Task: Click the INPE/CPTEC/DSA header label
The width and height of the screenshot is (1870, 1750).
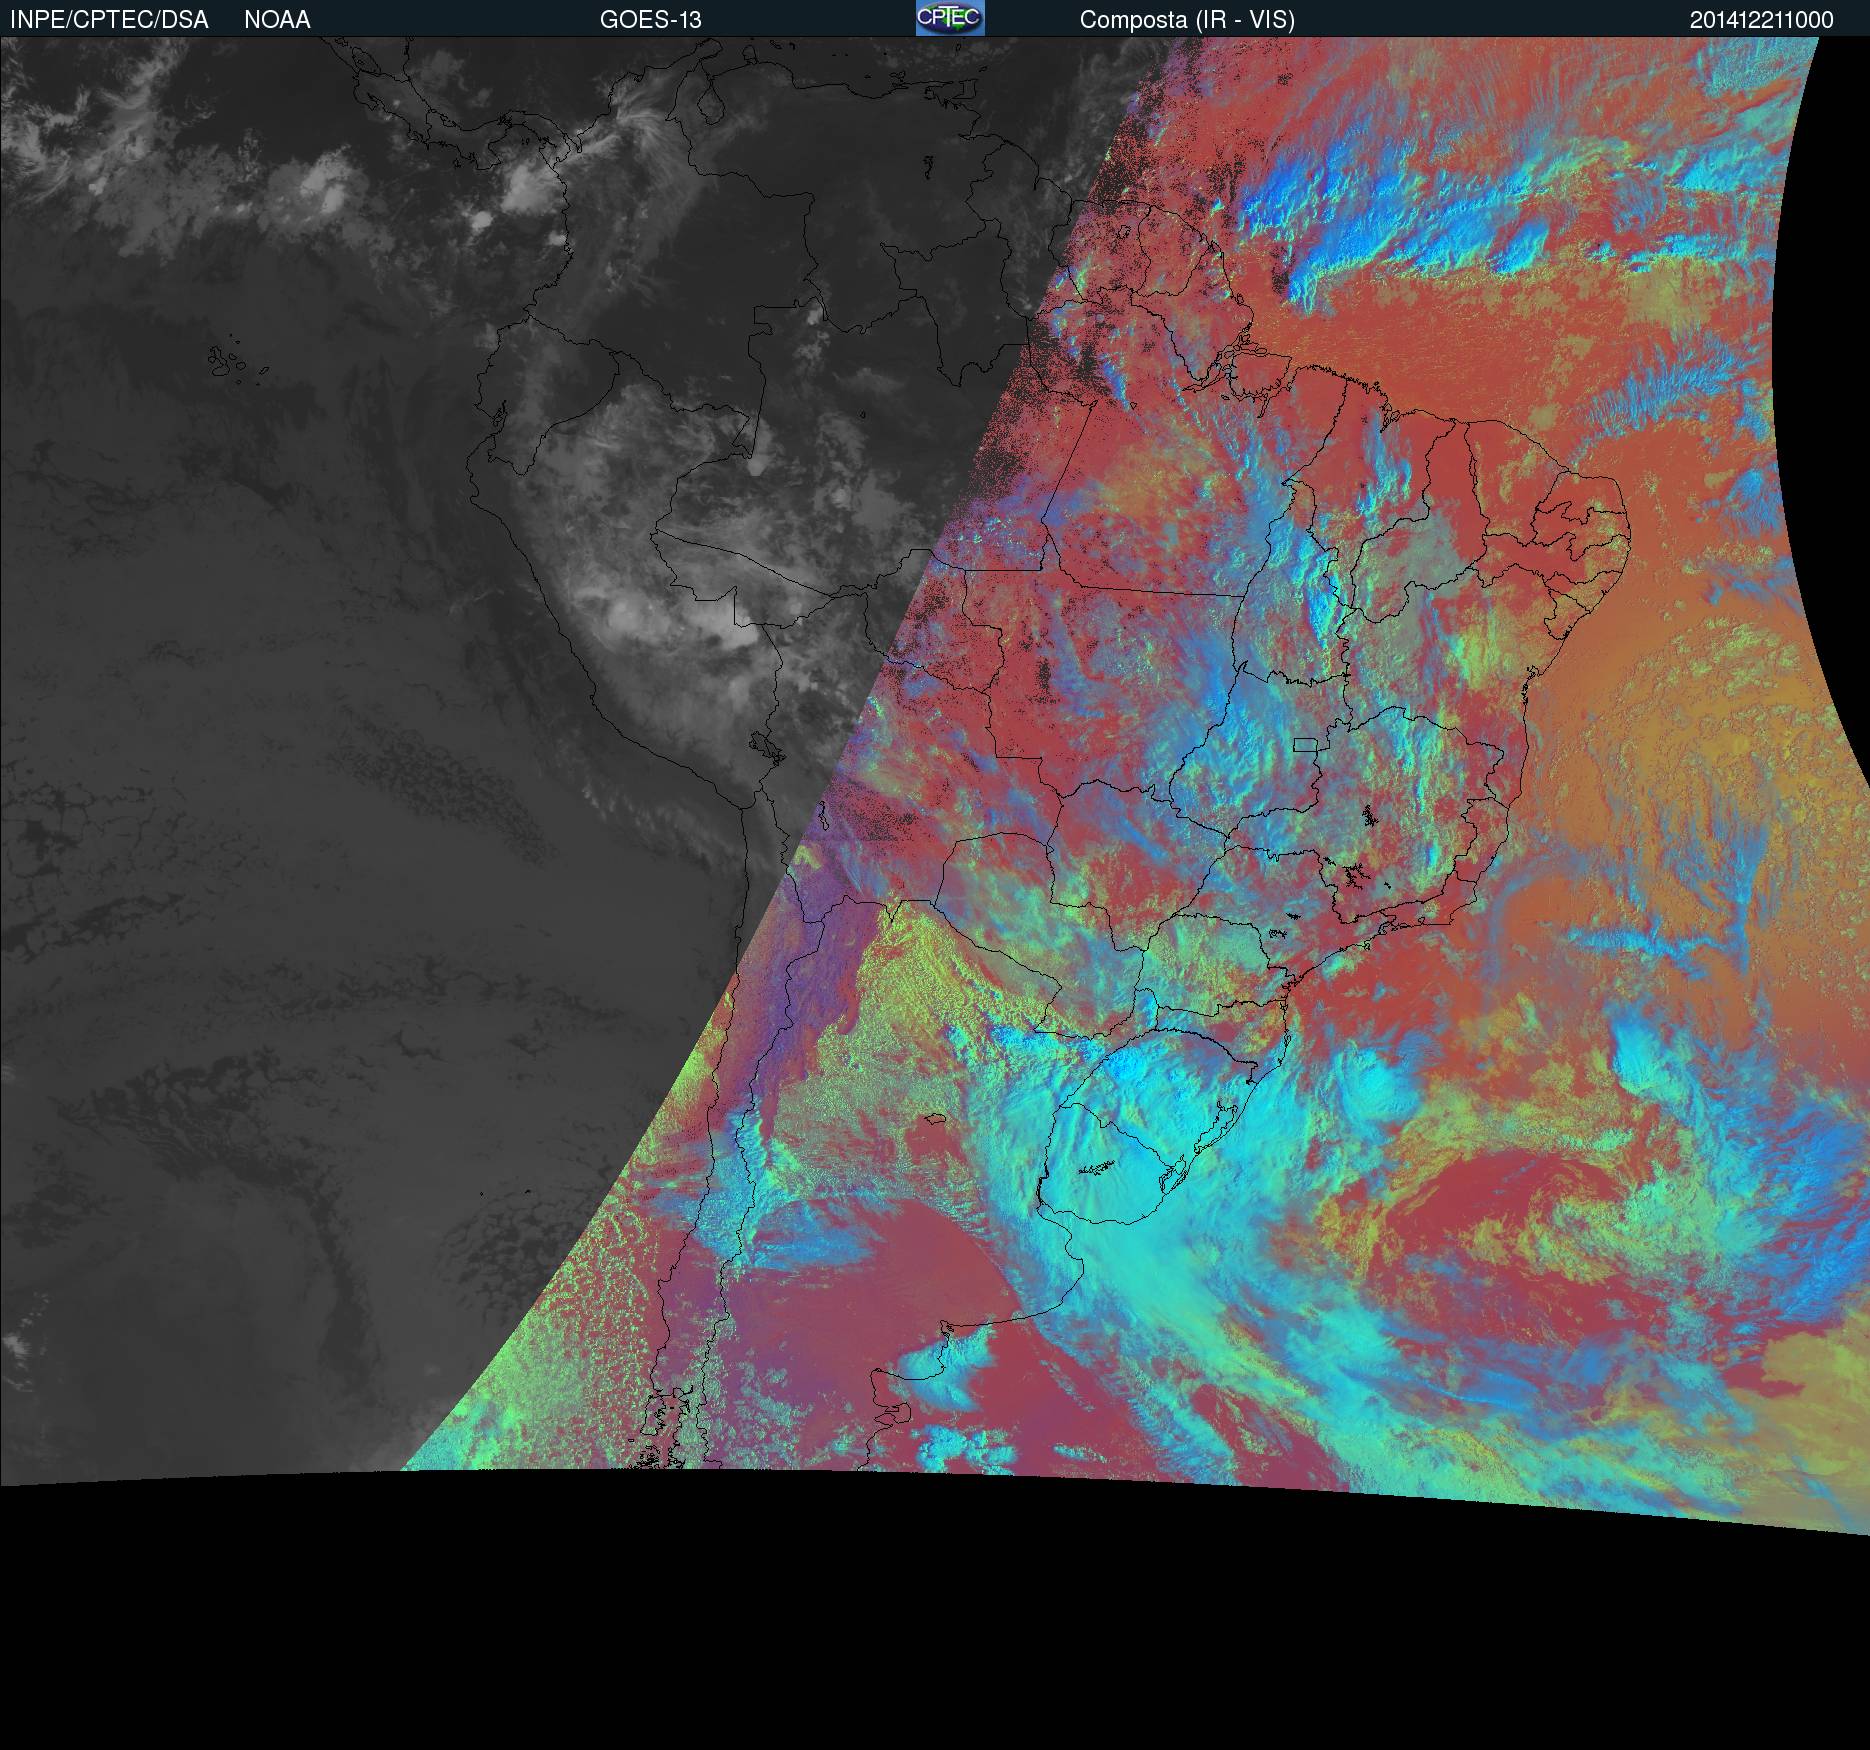Action: (109, 20)
